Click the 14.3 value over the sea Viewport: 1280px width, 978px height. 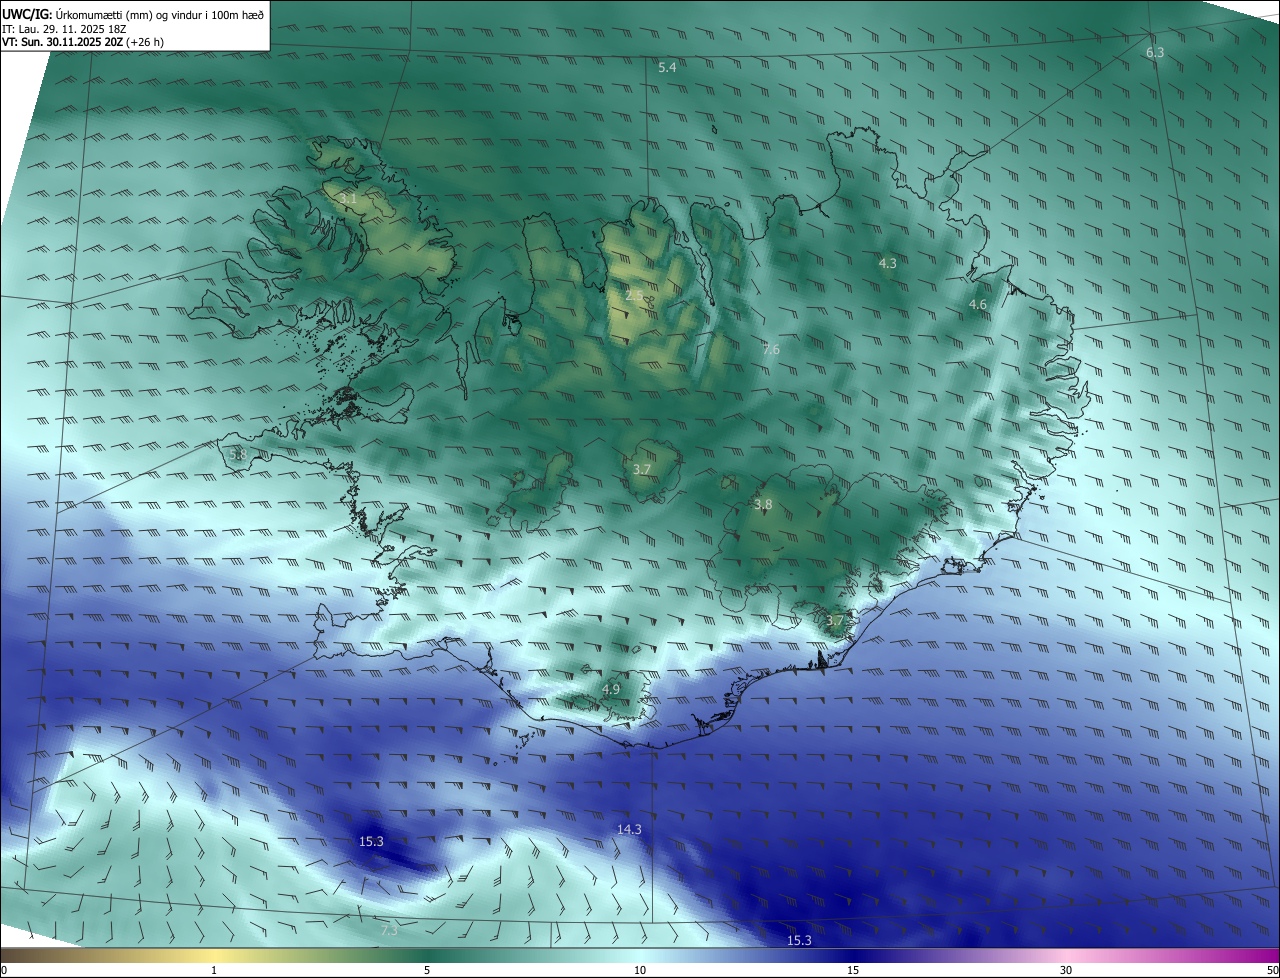pos(629,829)
